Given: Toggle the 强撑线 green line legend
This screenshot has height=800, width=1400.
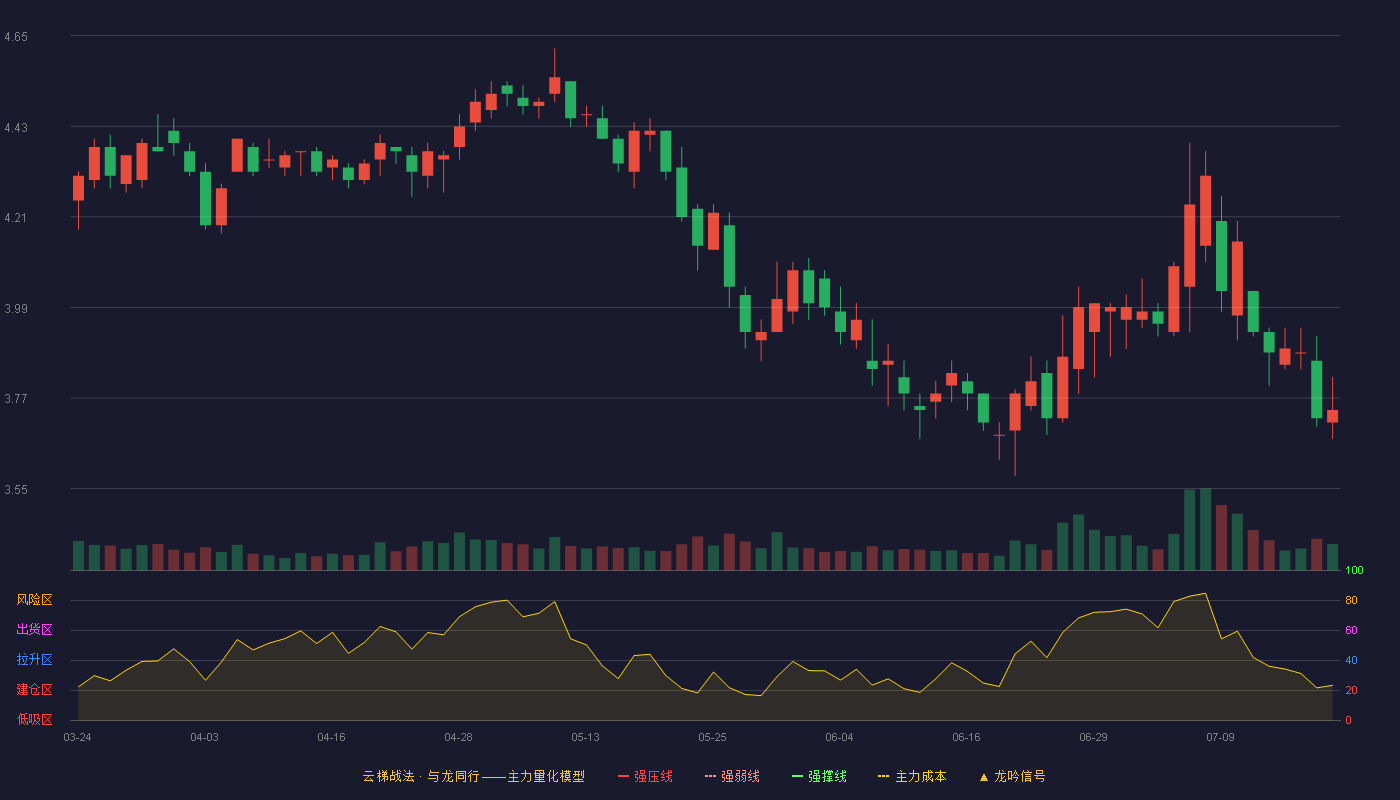Looking at the screenshot, I should [819, 776].
